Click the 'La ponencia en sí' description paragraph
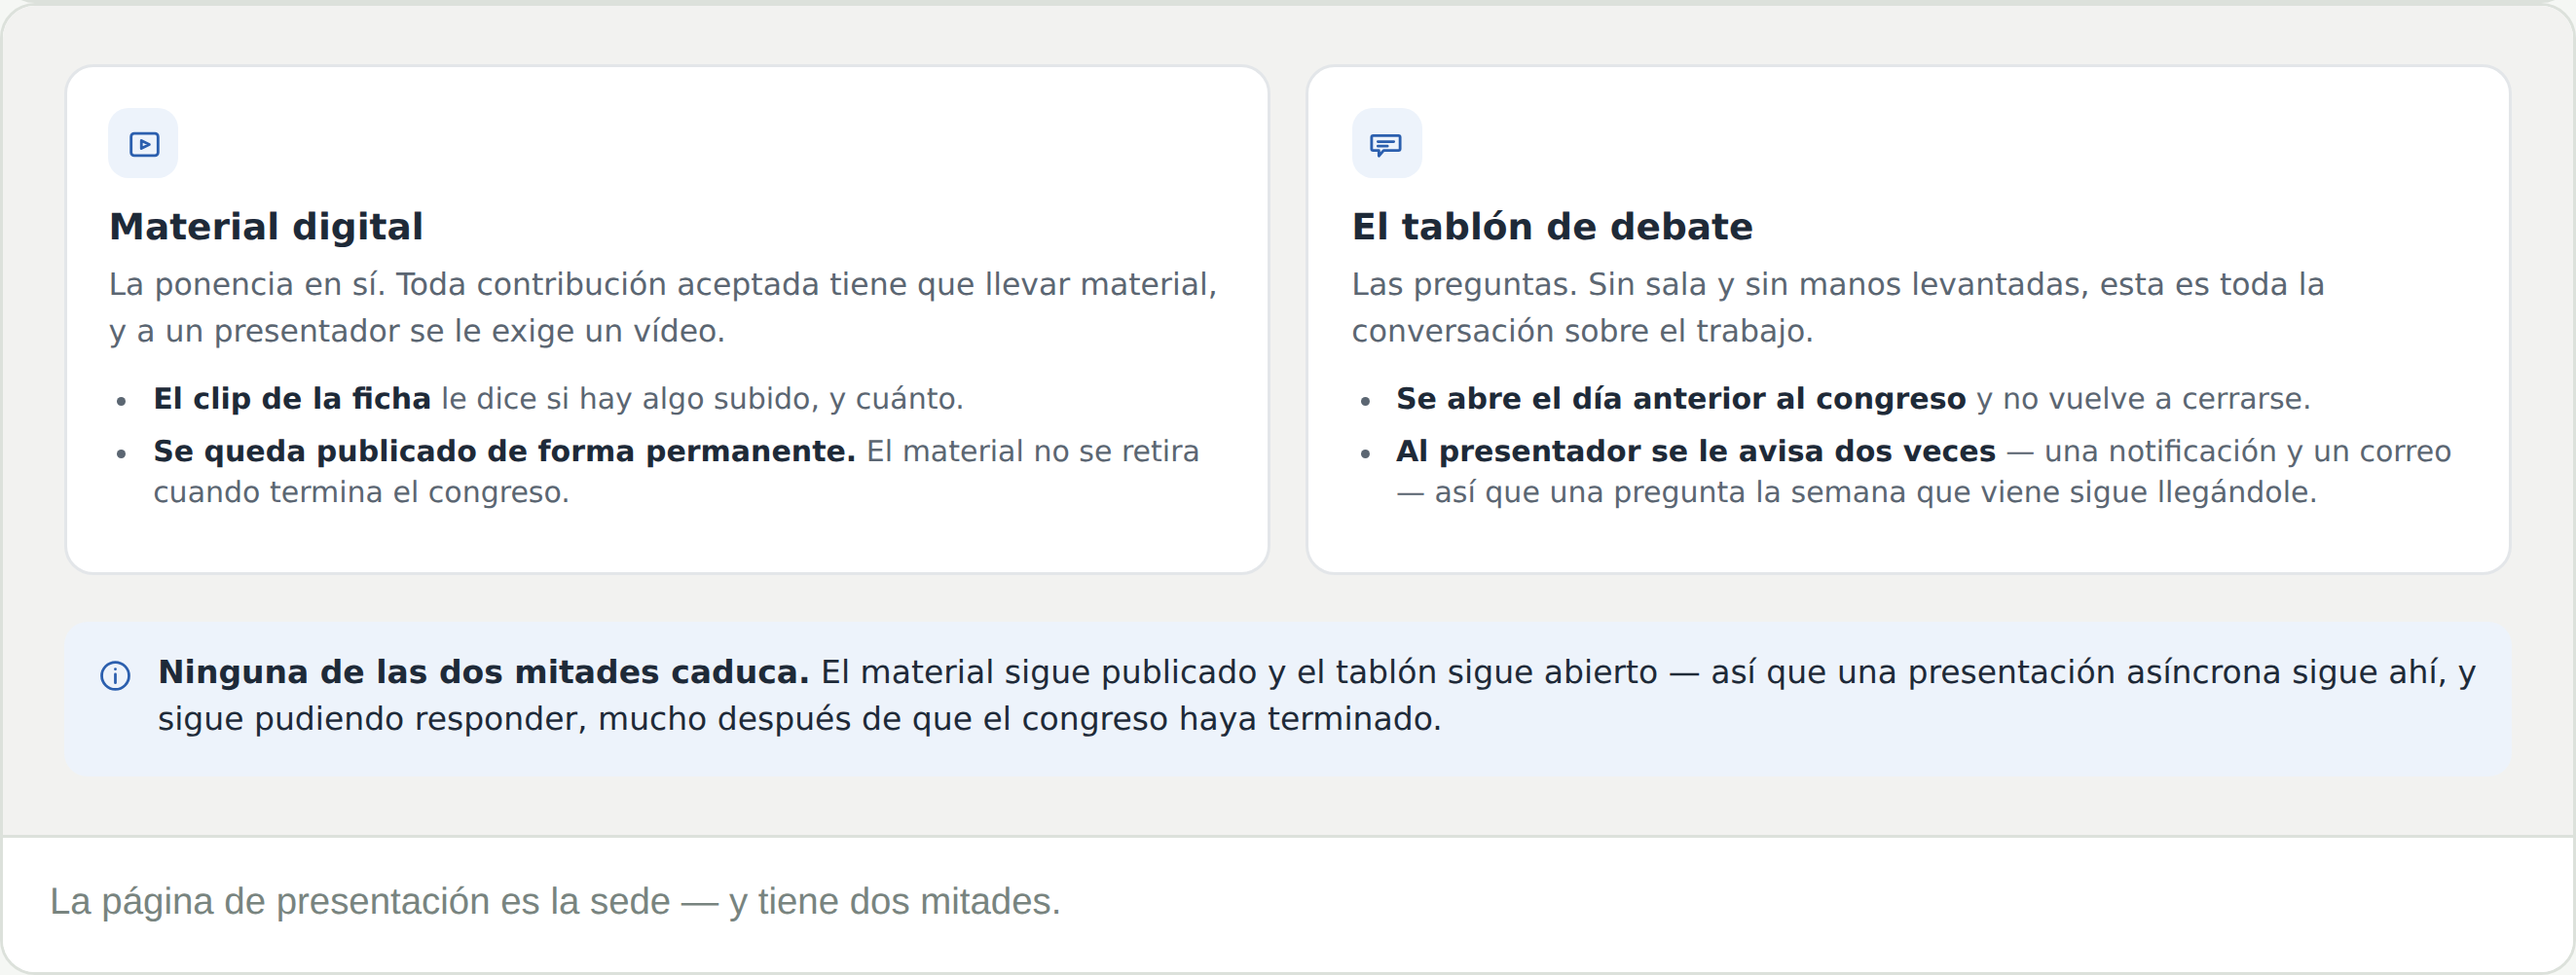Screen dimensions: 2576x975 [x=663, y=307]
